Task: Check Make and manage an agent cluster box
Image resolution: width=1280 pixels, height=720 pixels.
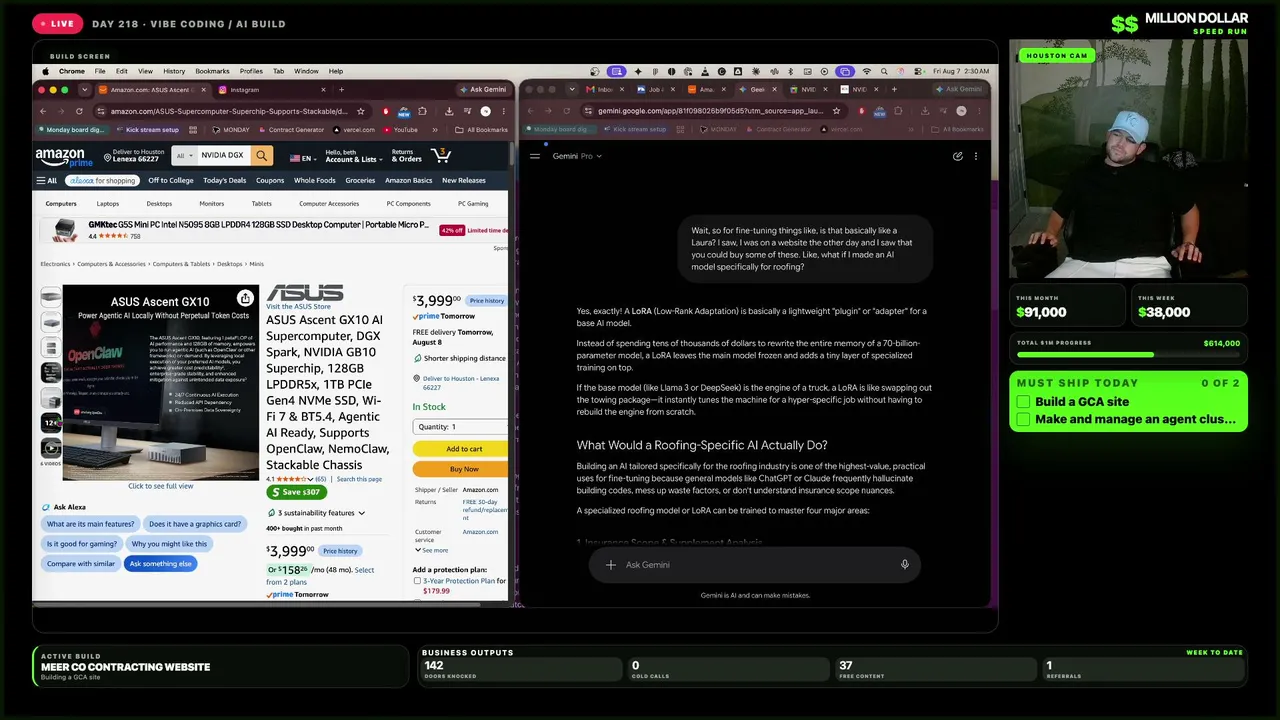Action: (x=1023, y=419)
